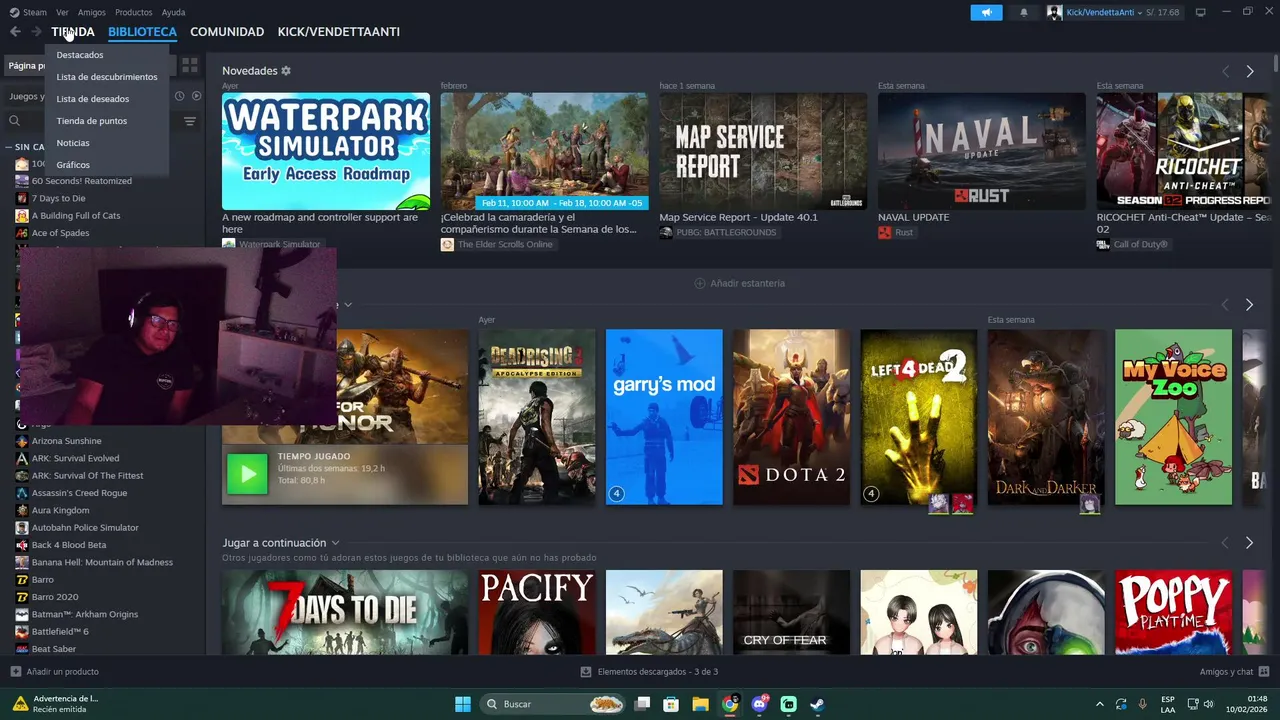Open Google Chrome from the taskbar
This screenshot has height=720, width=1280.
click(730, 704)
